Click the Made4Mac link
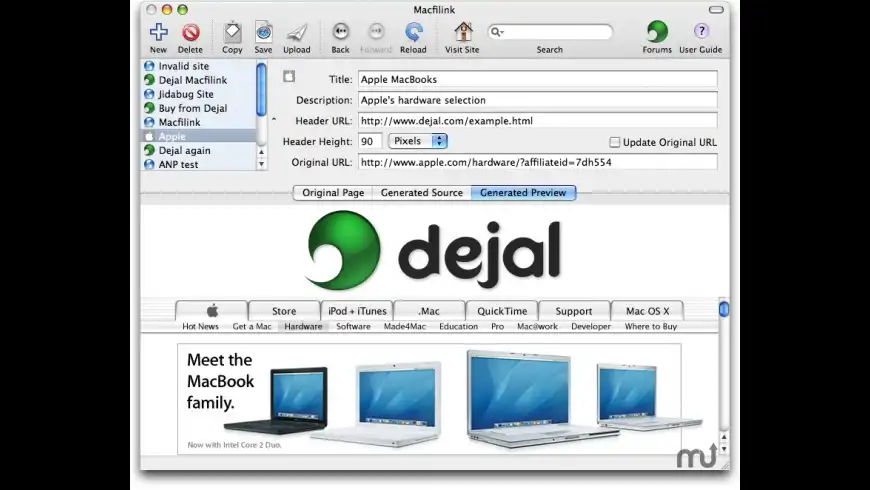 coord(404,326)
